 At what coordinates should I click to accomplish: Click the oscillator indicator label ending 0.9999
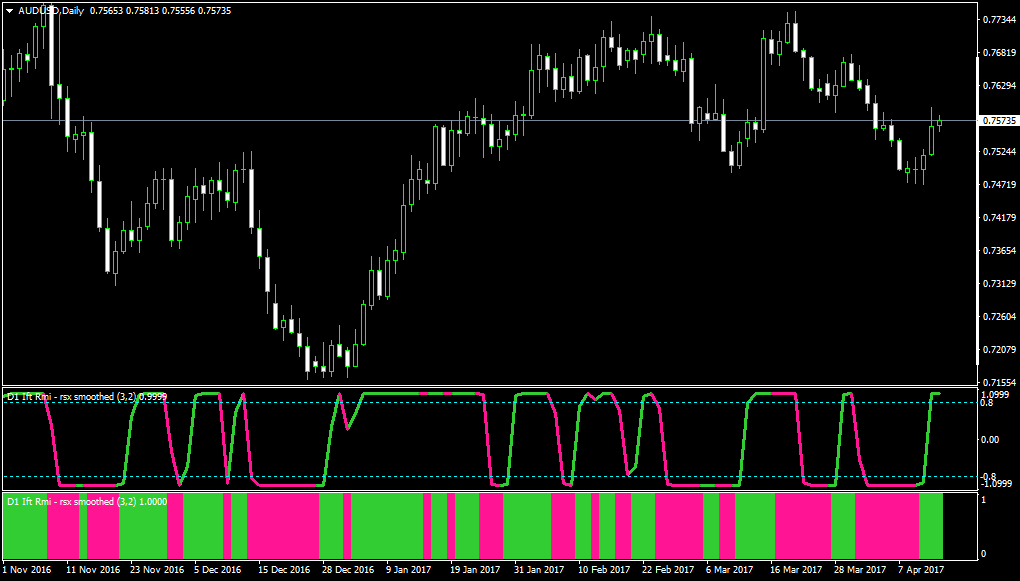point(87,396)
